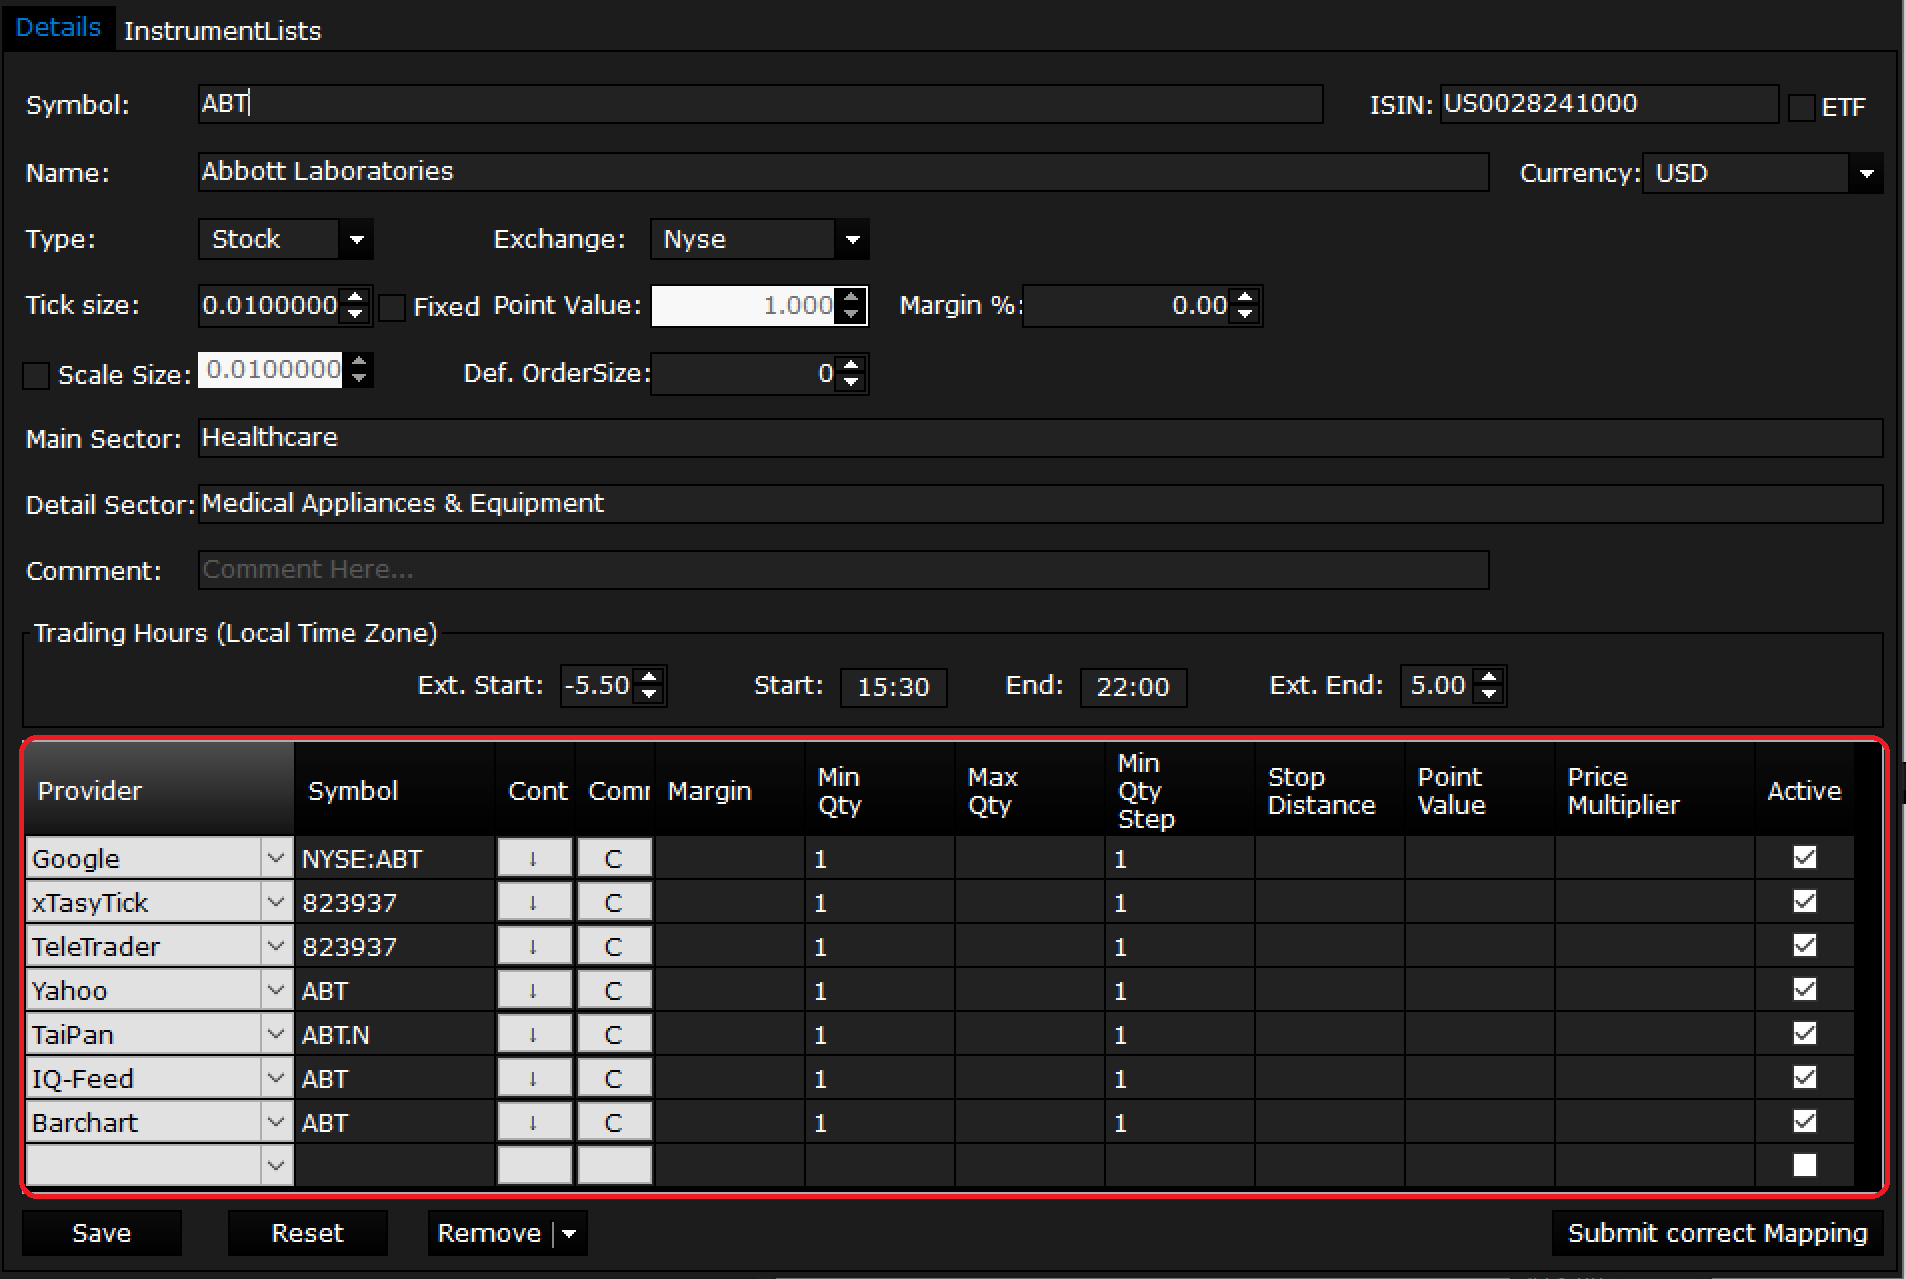Click the down-arrow Cont button for Google
The height and width of the screenshot is (1279, 1906).
click(534, 858)
